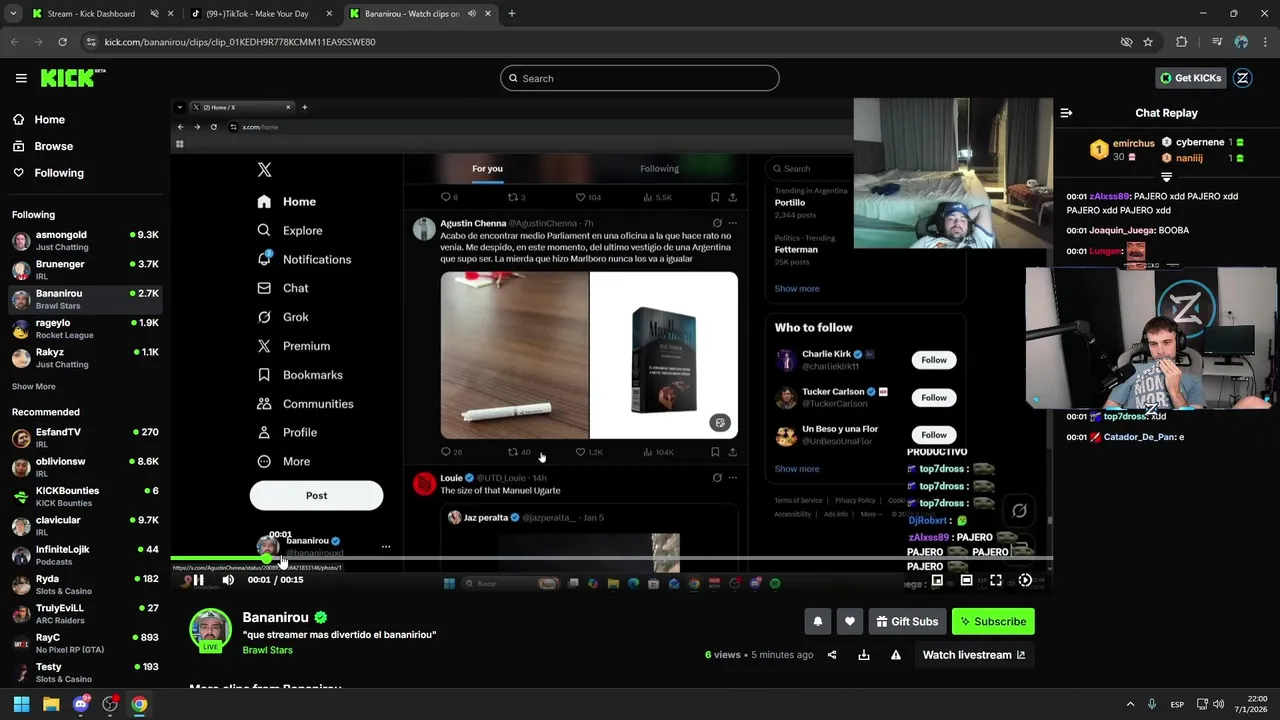1280x720 pixels.
Task: Collapse the Chat Replay panel
Action: pos(1066,113)
